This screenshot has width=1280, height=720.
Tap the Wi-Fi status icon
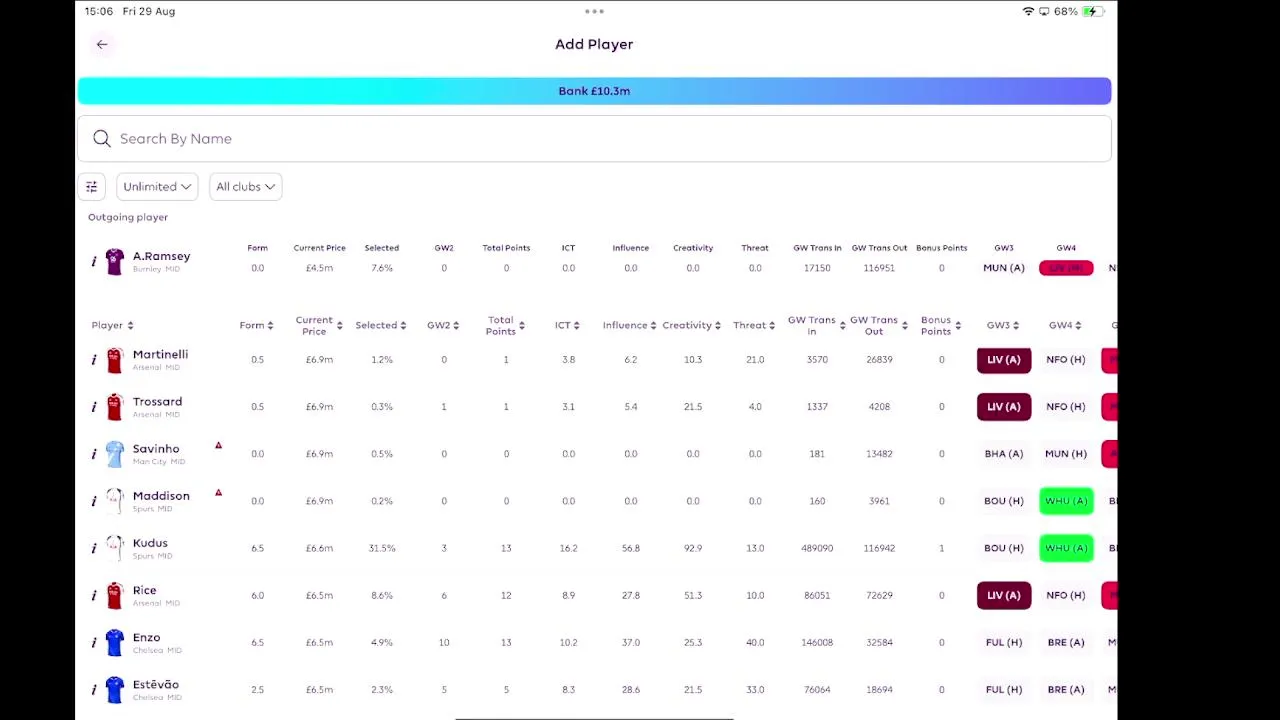1028,11
